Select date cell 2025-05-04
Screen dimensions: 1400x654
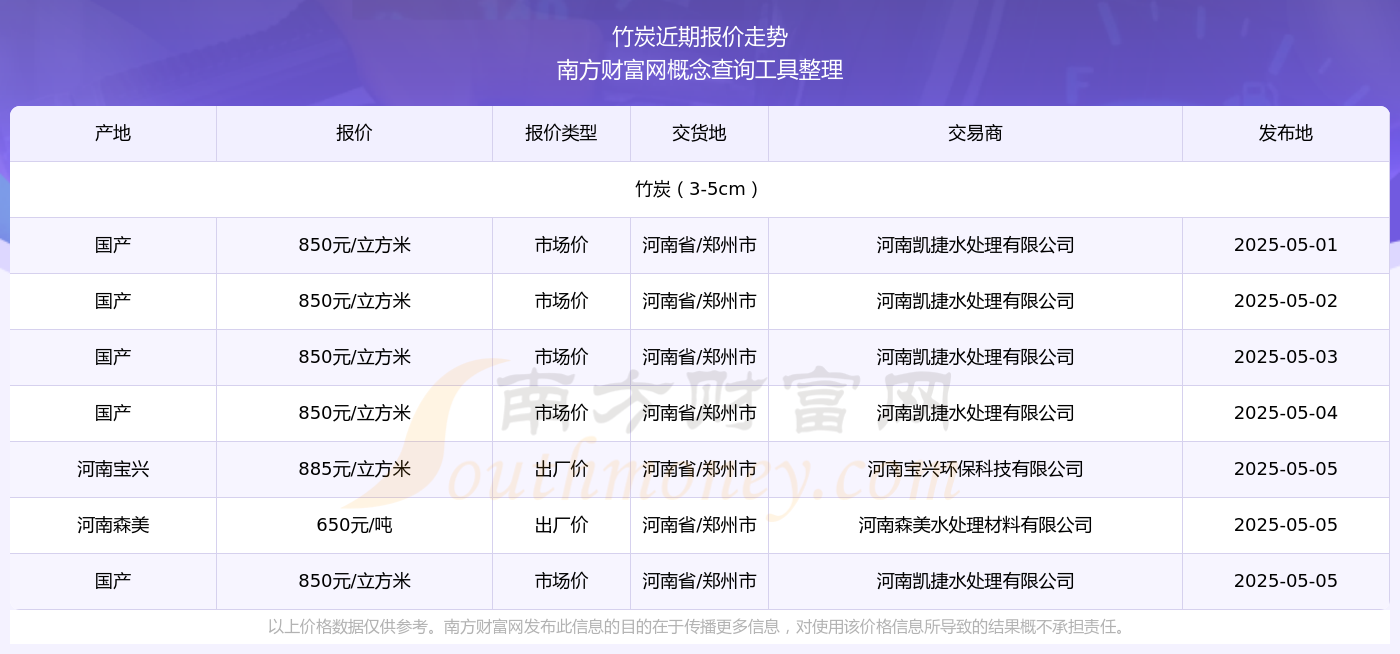pyautogui.click(x=1286, y=413)
